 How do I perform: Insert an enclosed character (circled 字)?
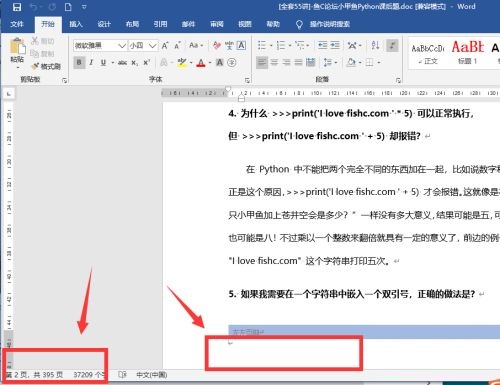click(232, 62)
